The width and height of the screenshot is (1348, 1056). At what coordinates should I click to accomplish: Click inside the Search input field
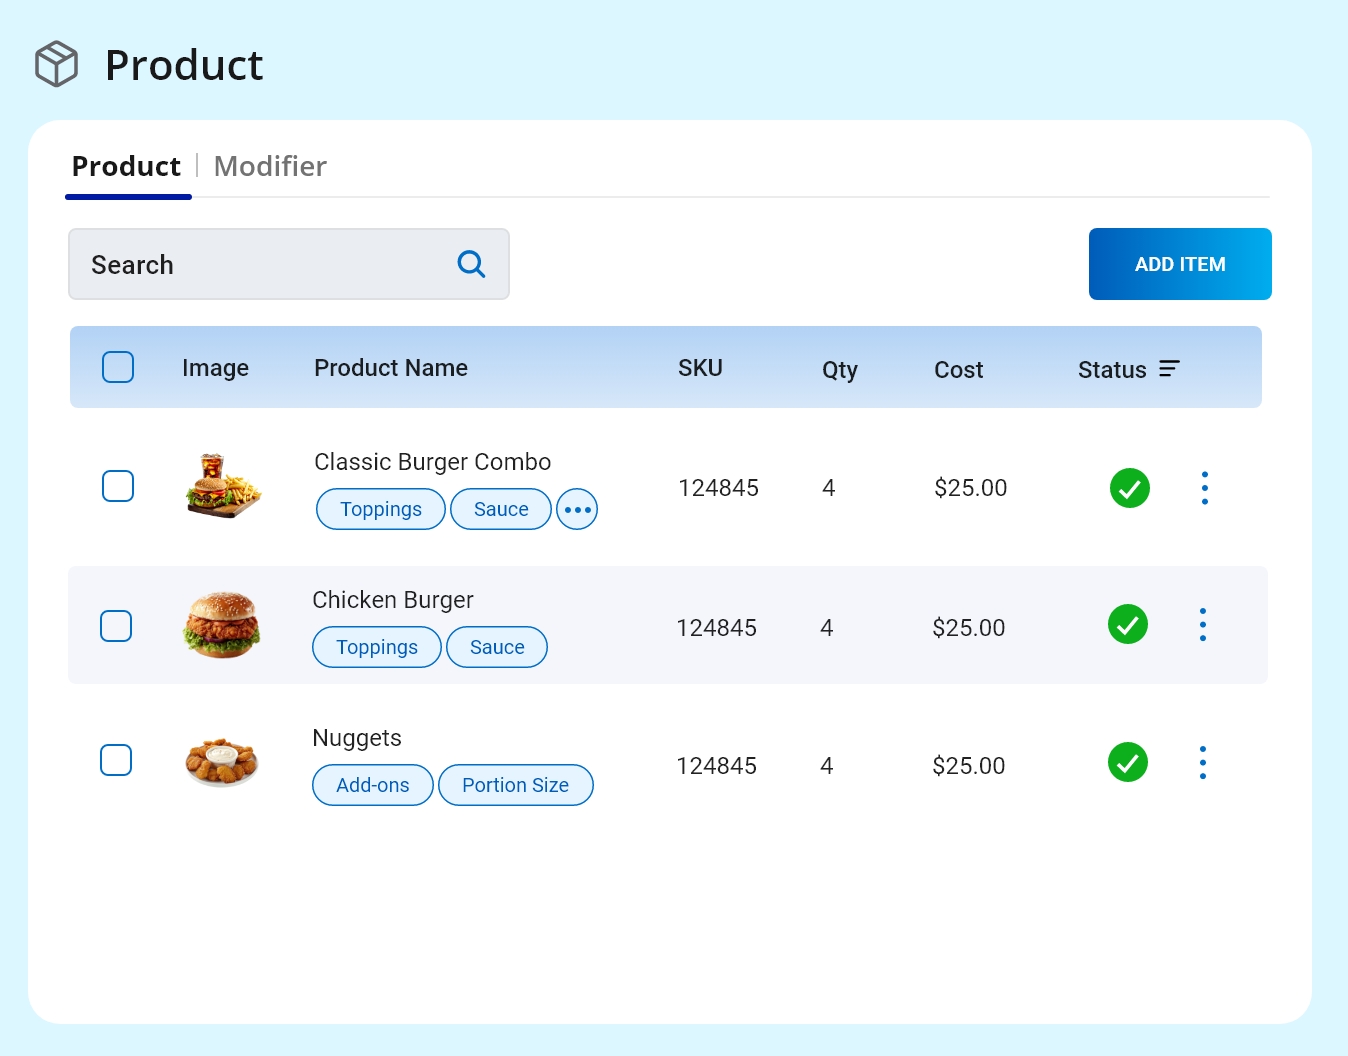pos(250,264)
